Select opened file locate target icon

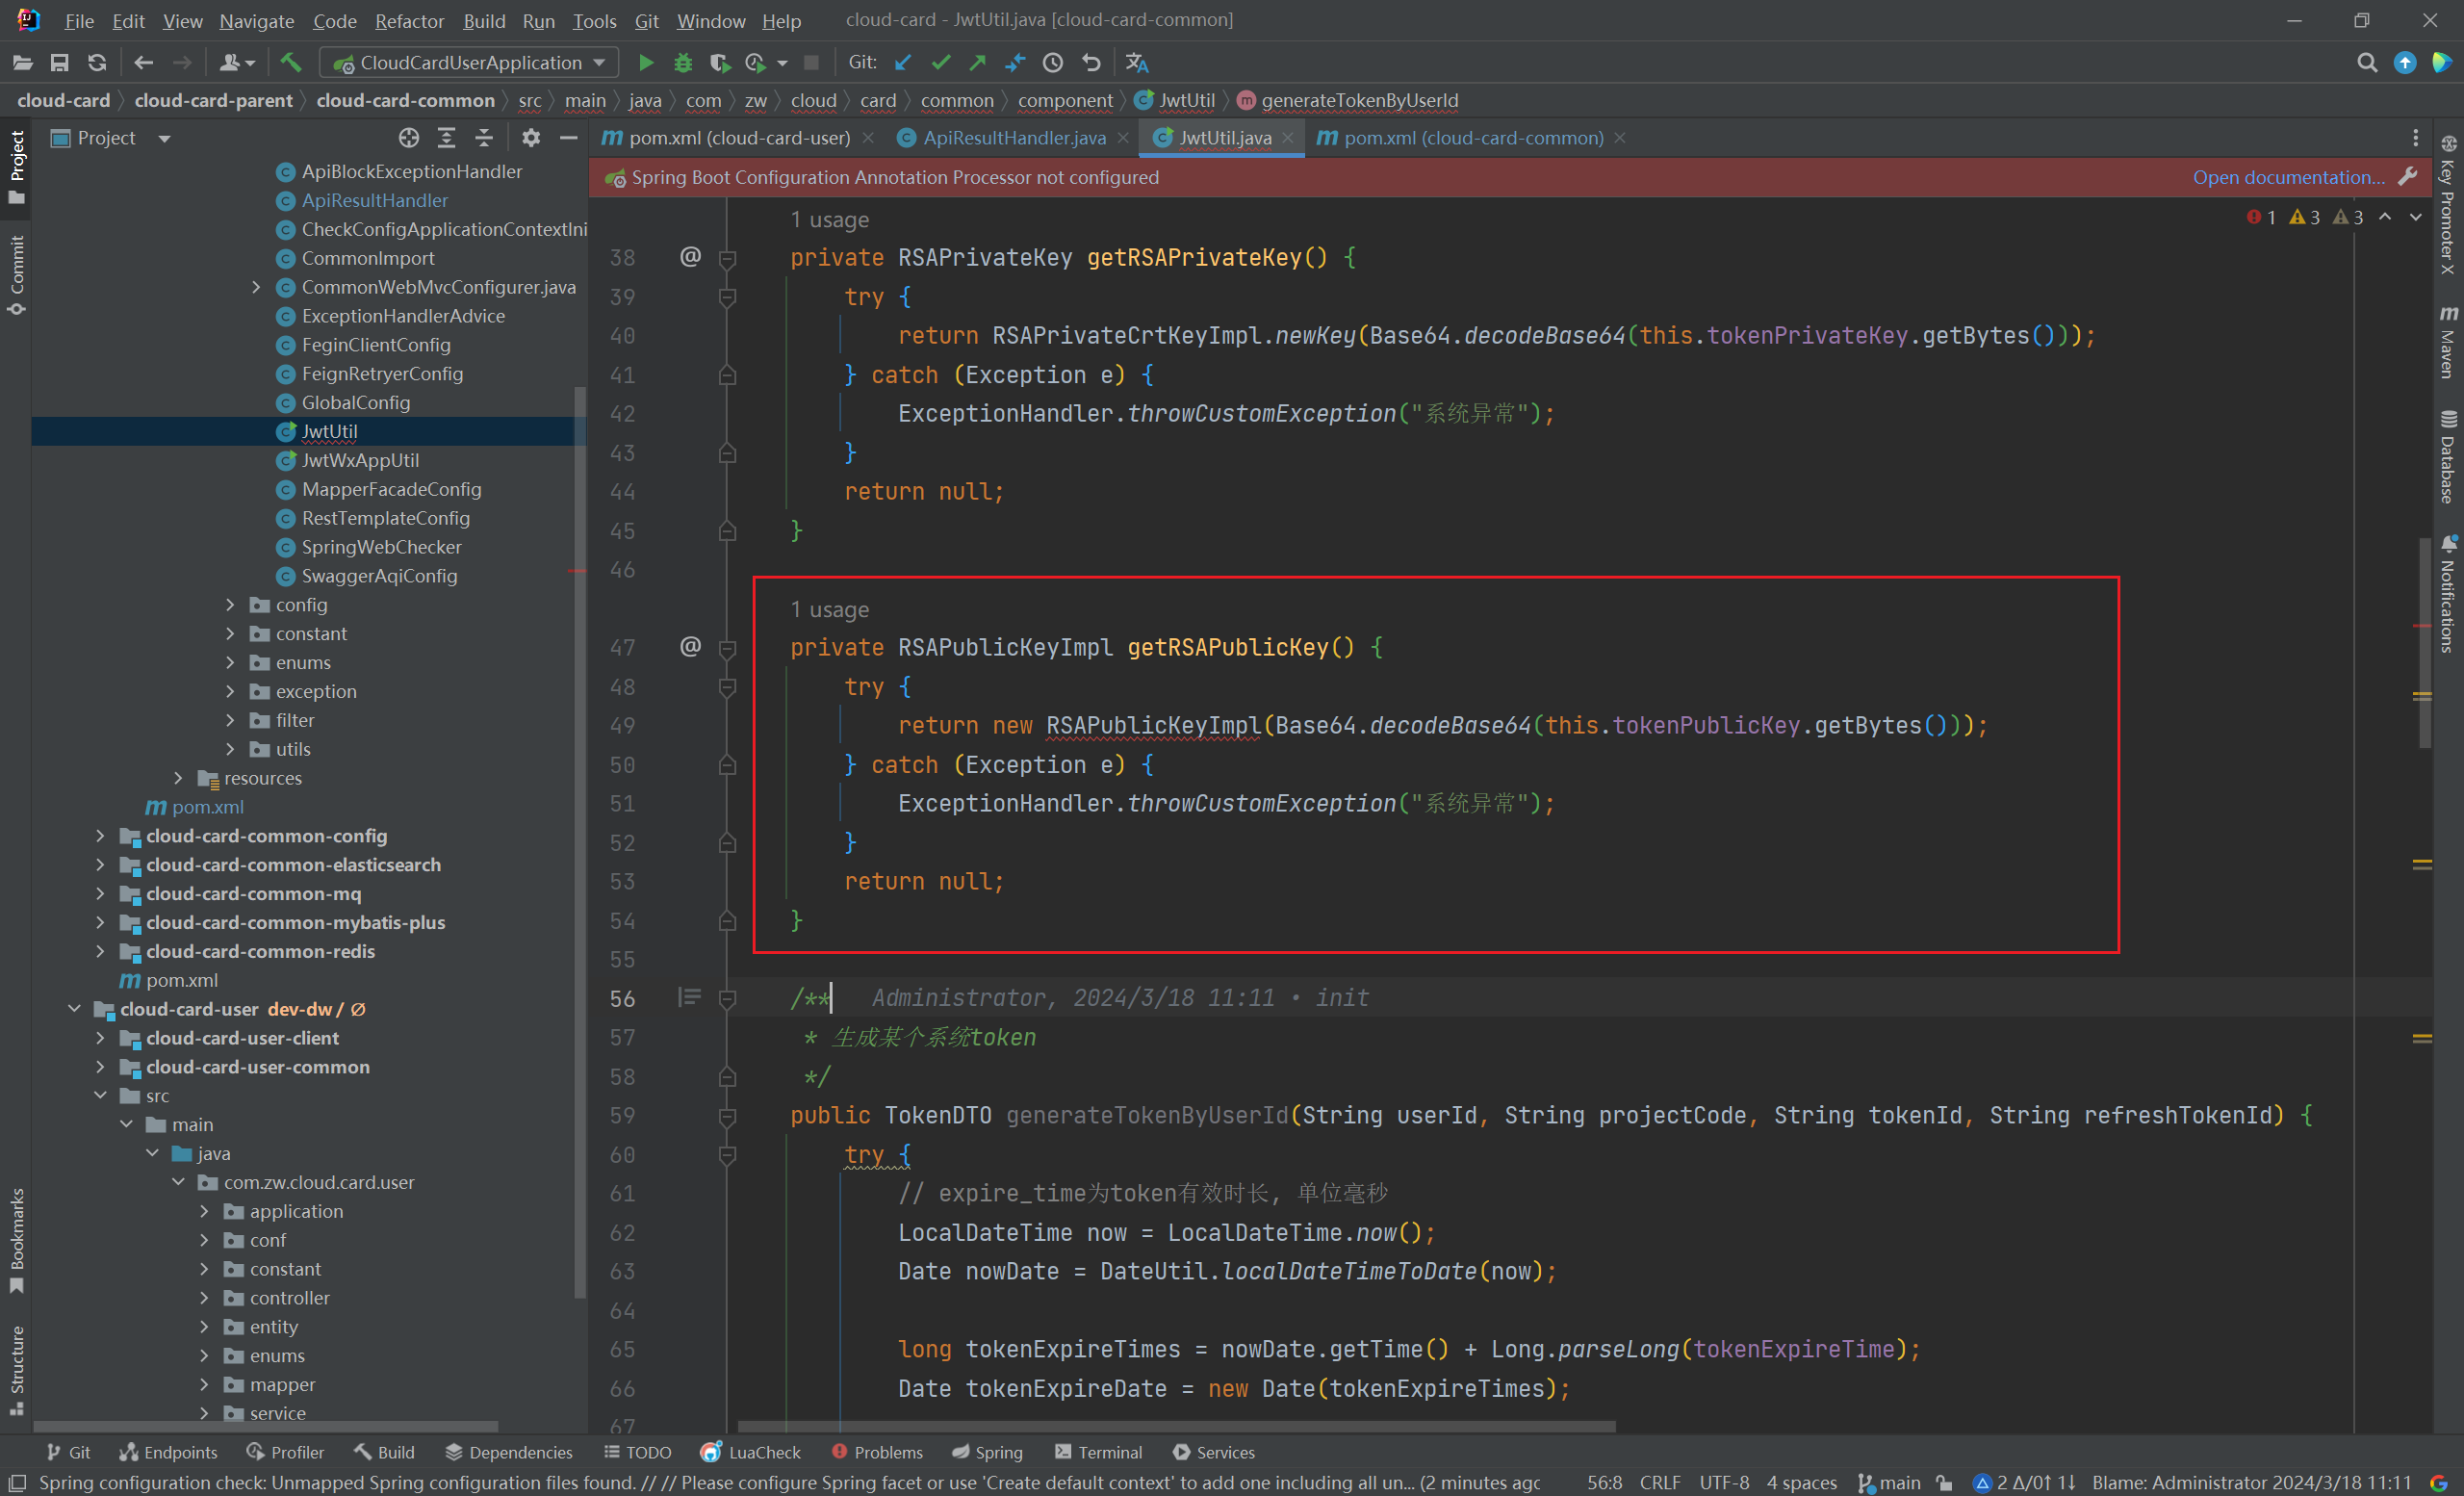coord(409,138)
